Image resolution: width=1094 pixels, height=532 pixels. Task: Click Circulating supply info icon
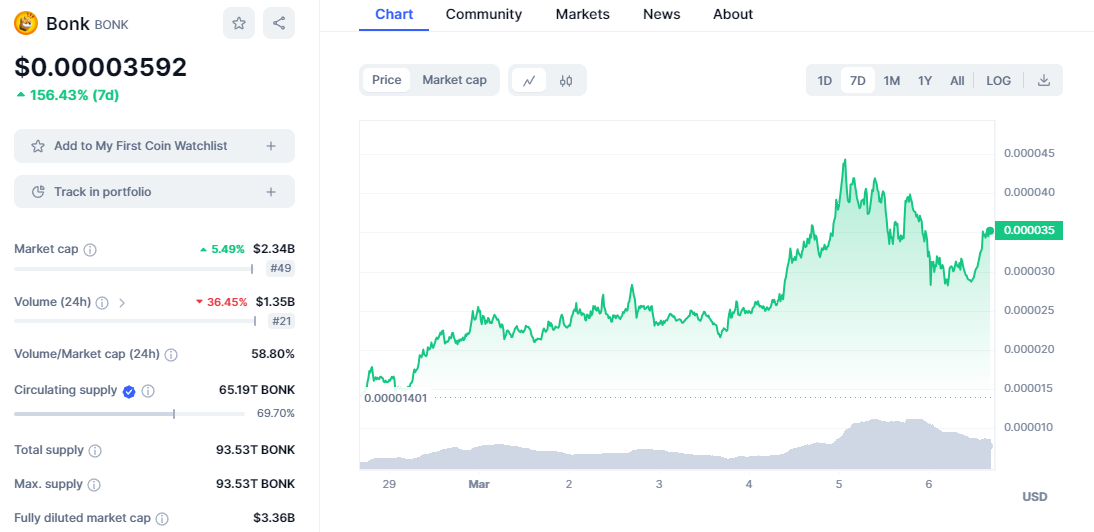click(x=148, y=391)
